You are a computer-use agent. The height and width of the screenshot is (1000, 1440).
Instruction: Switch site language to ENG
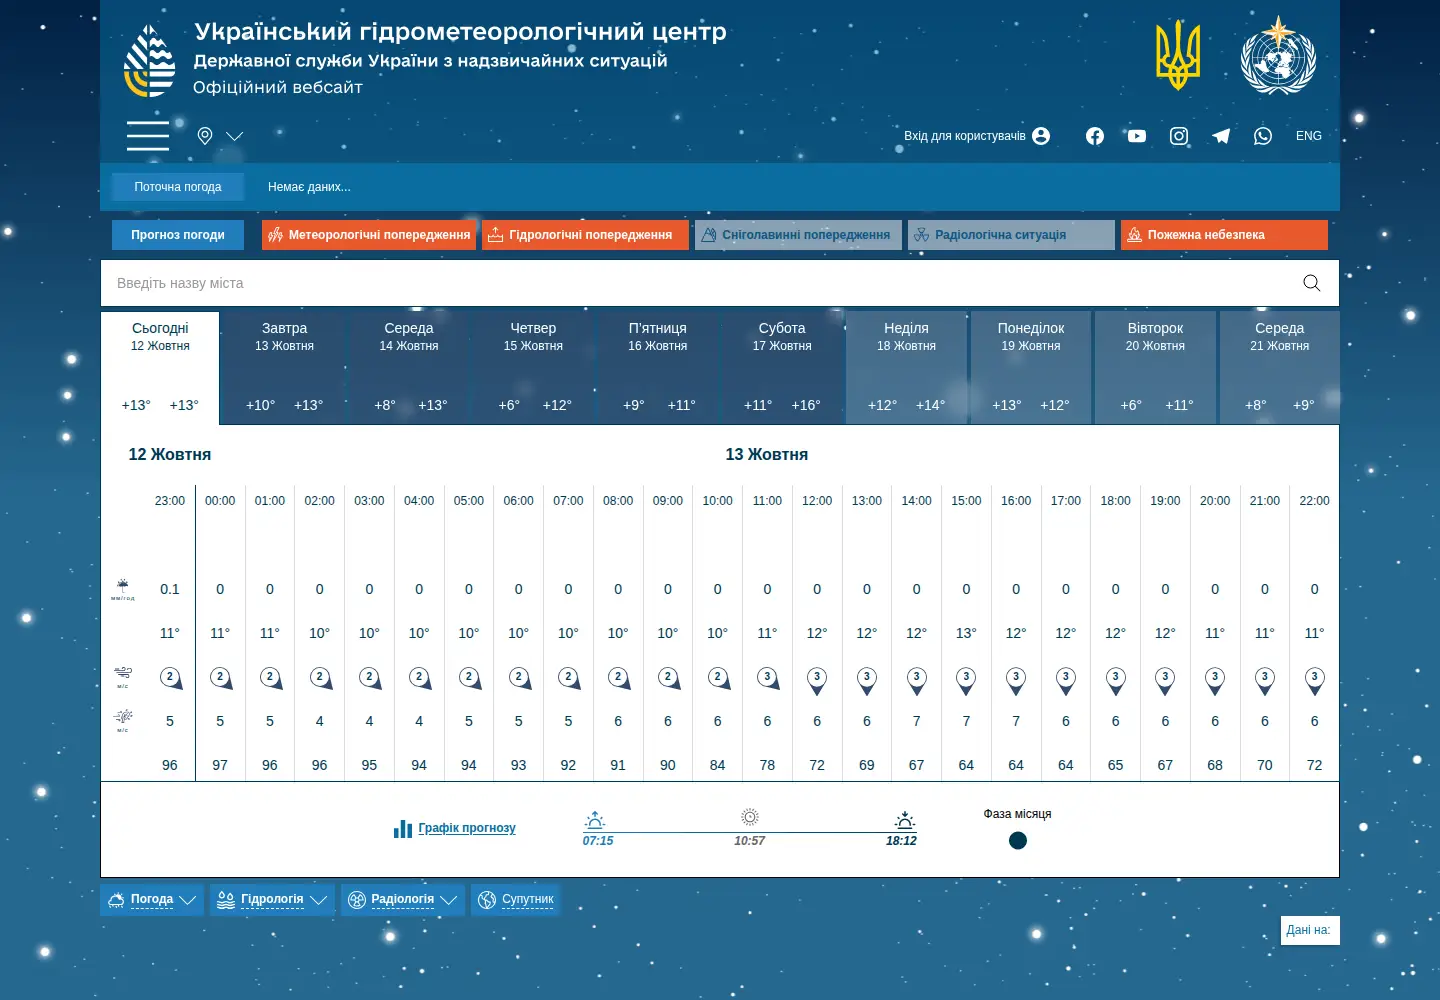click(1309, 136)
